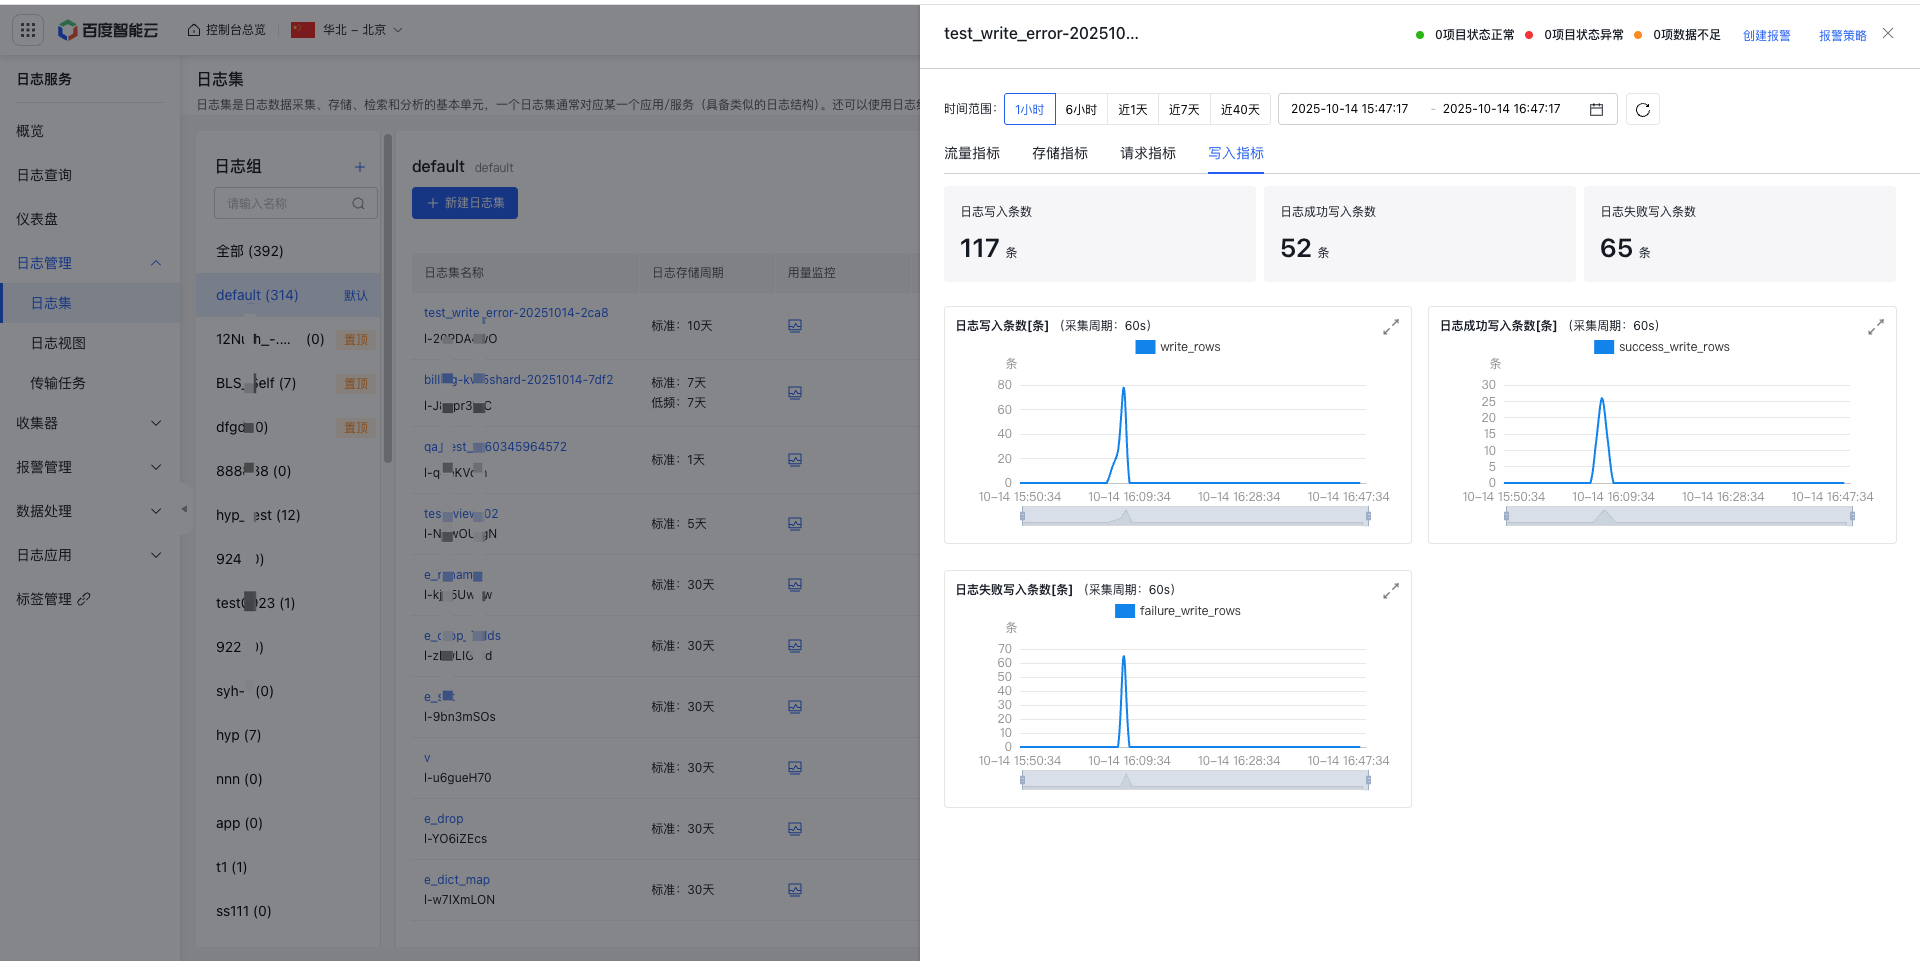Screen dimensions: 1920x961
Task: Open the apps grid menu icon
Action: click(28, 30)
